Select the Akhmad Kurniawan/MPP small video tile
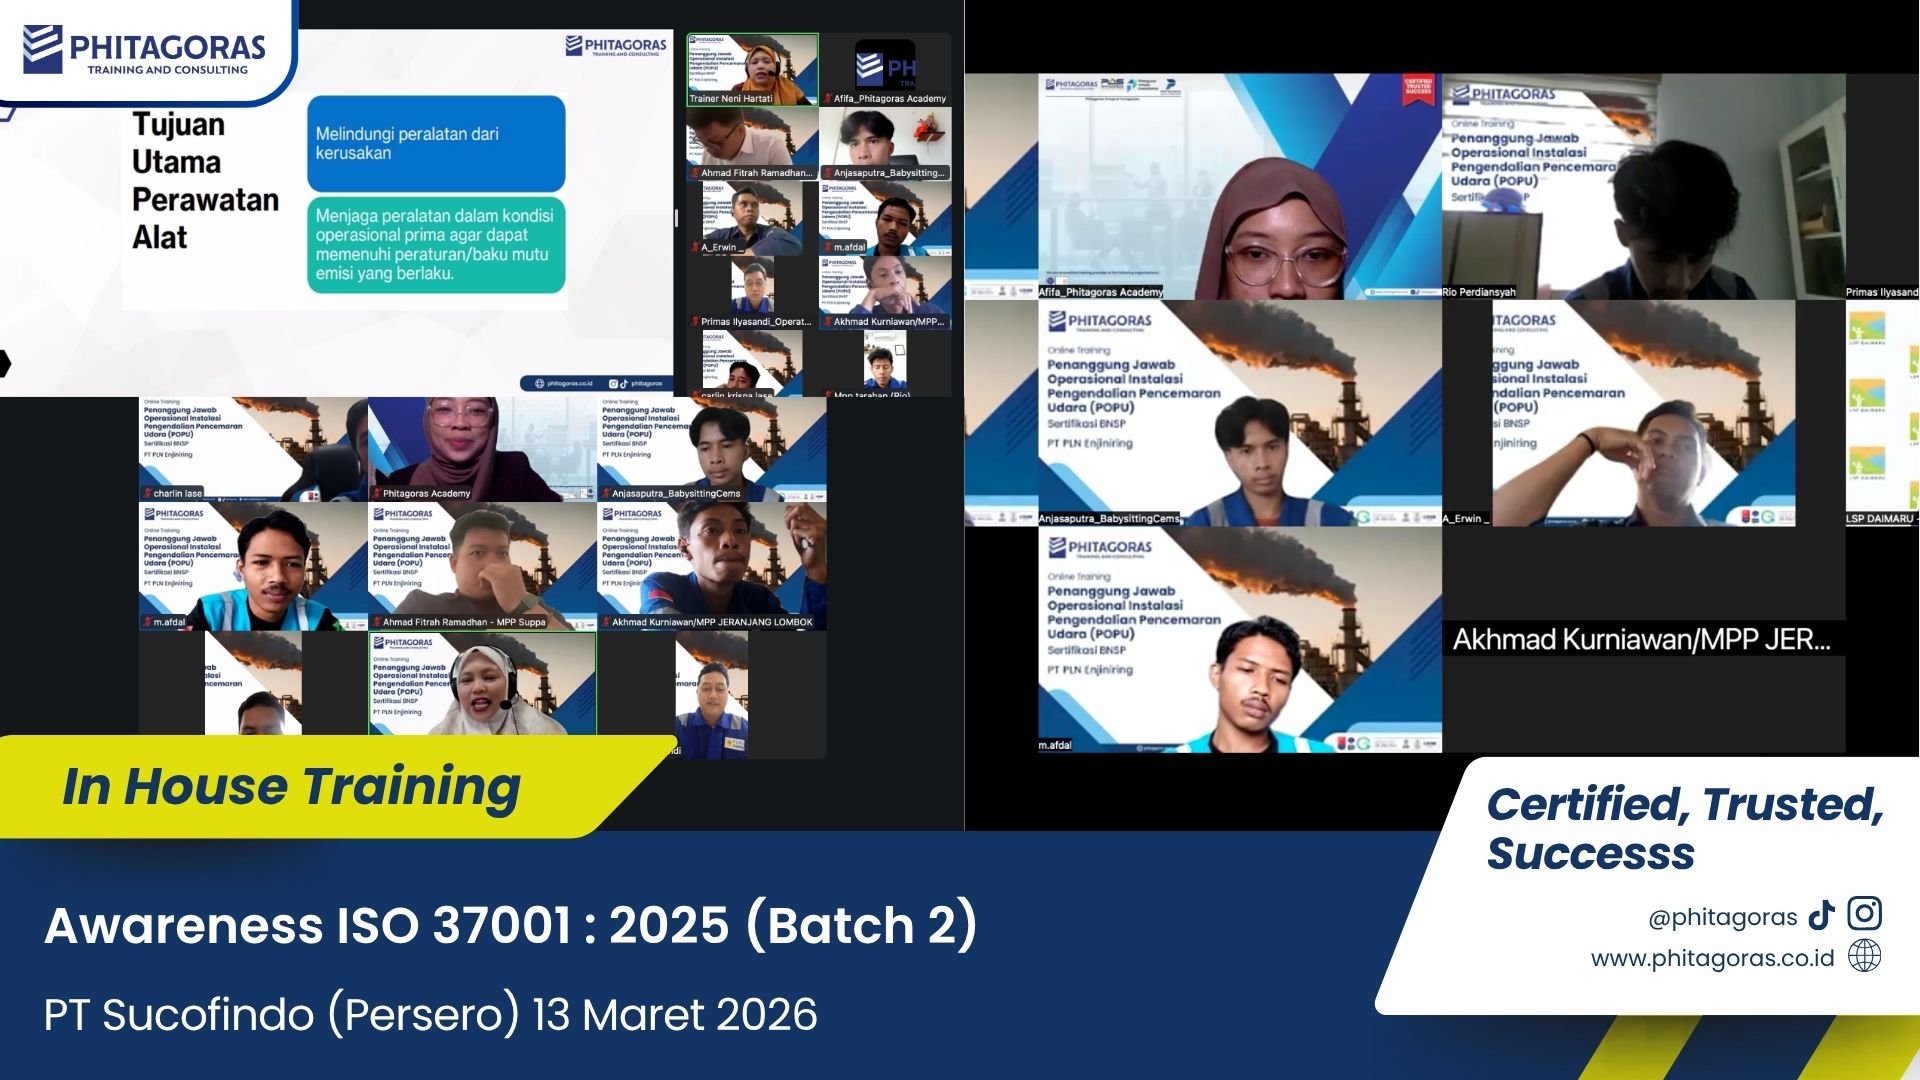 click(886, 293)
